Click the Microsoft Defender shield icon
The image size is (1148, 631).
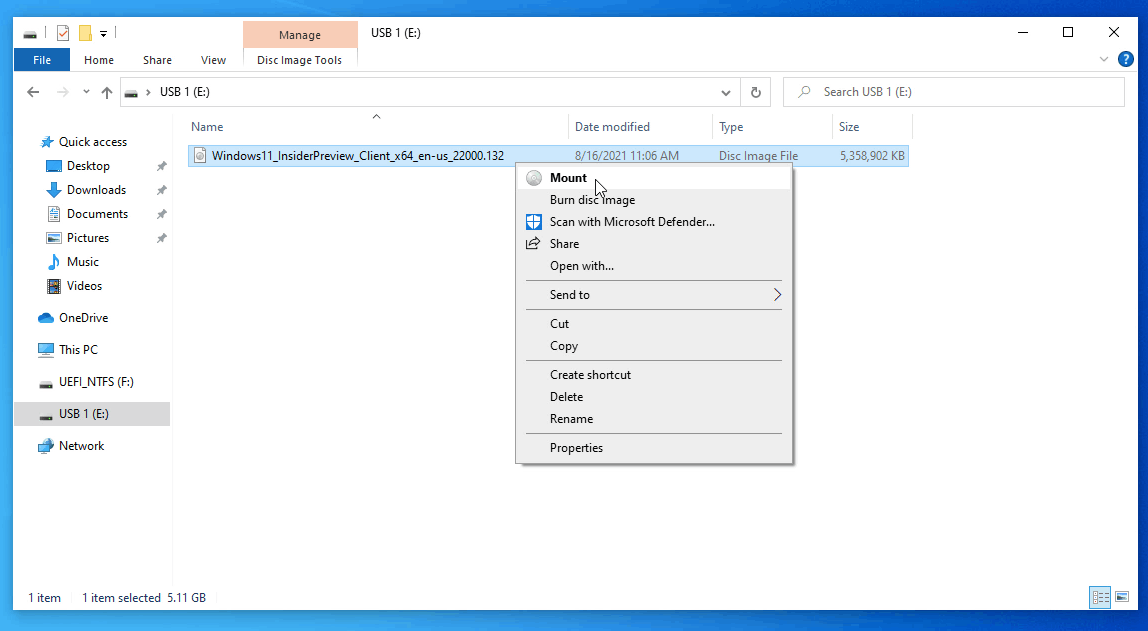pos(534,222)
